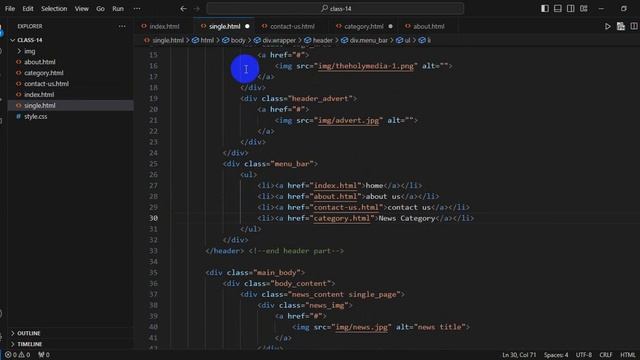This screenshot has width=640, height=360.
Task: Click line number 25 in the gutter
Action: [x=153, y=164]
